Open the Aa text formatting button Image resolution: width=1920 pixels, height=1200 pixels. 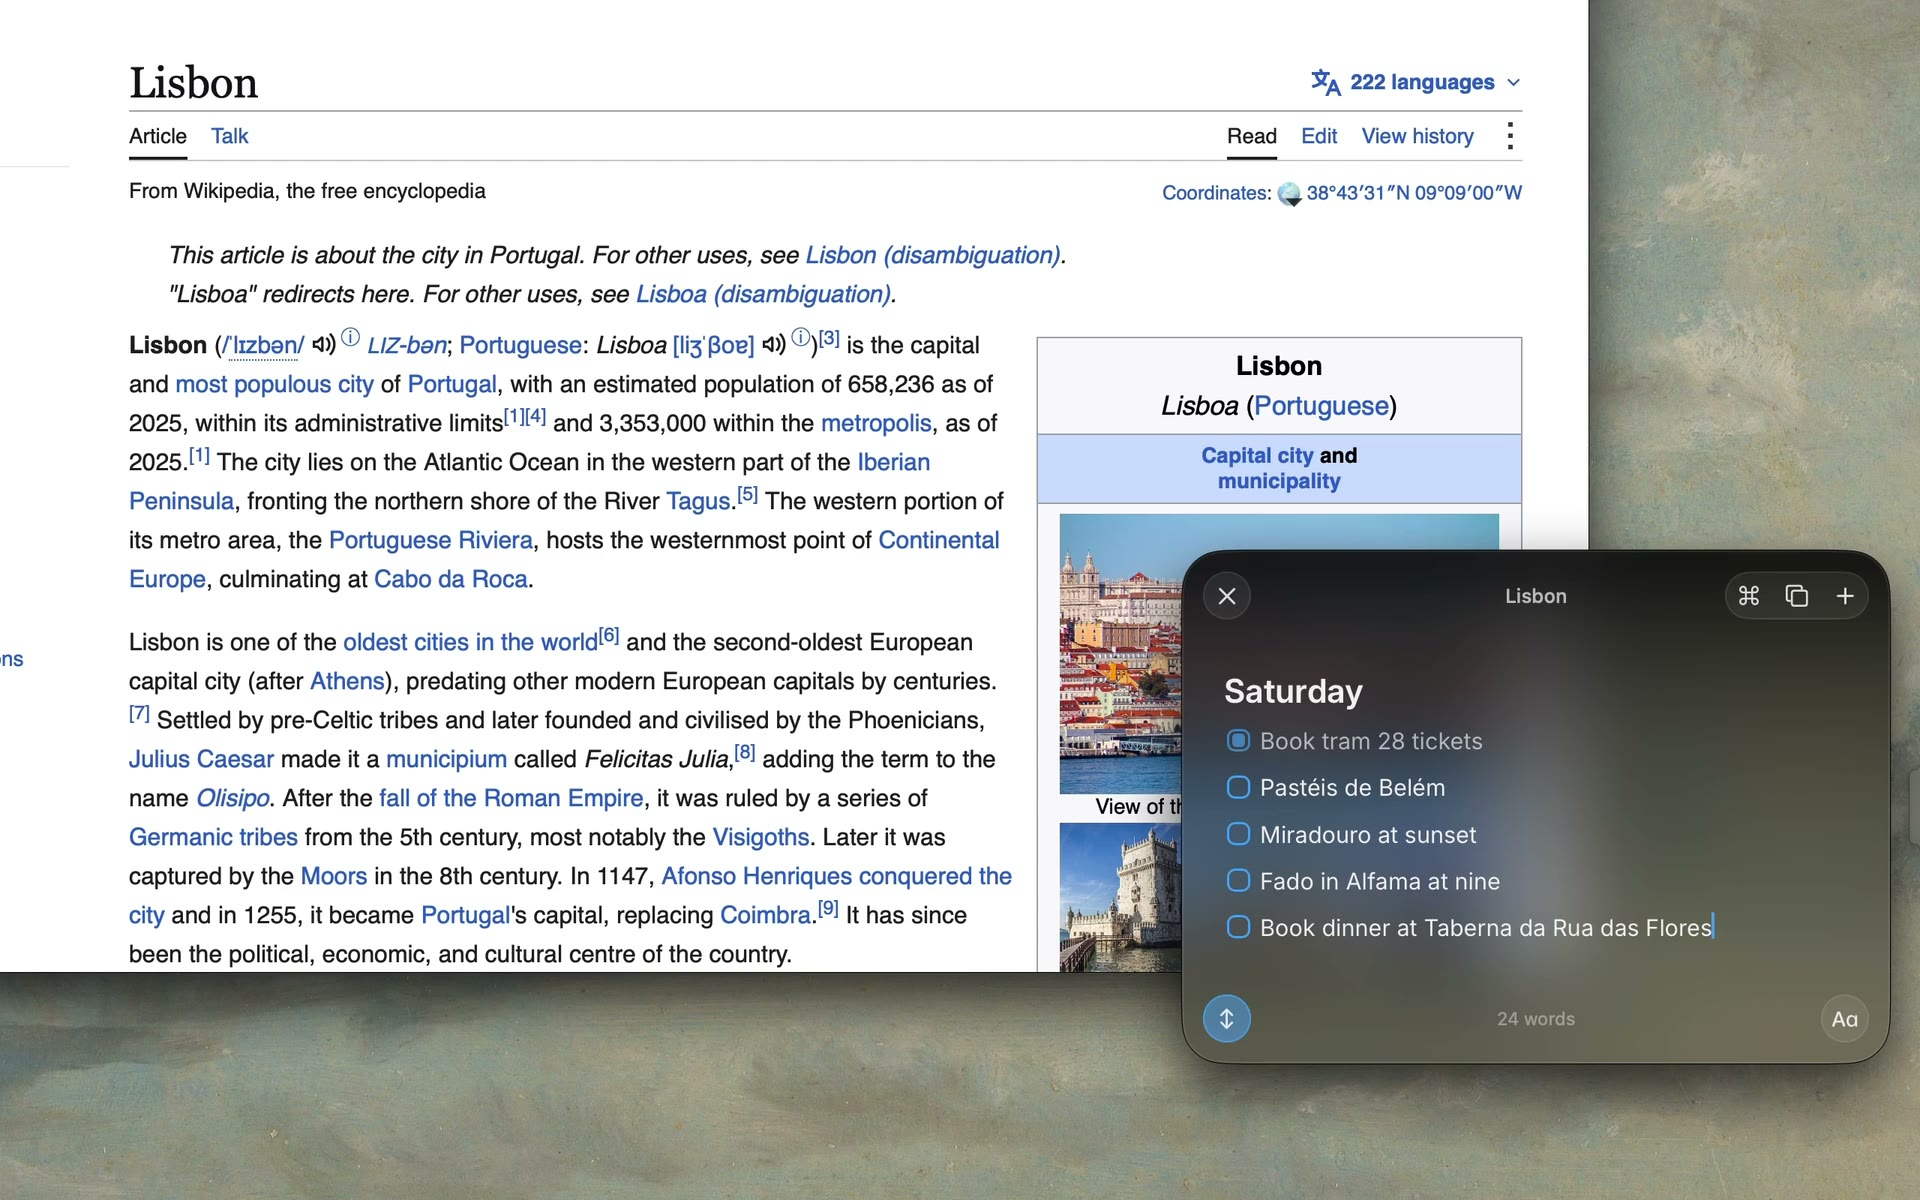[x=1845, y=1019]
